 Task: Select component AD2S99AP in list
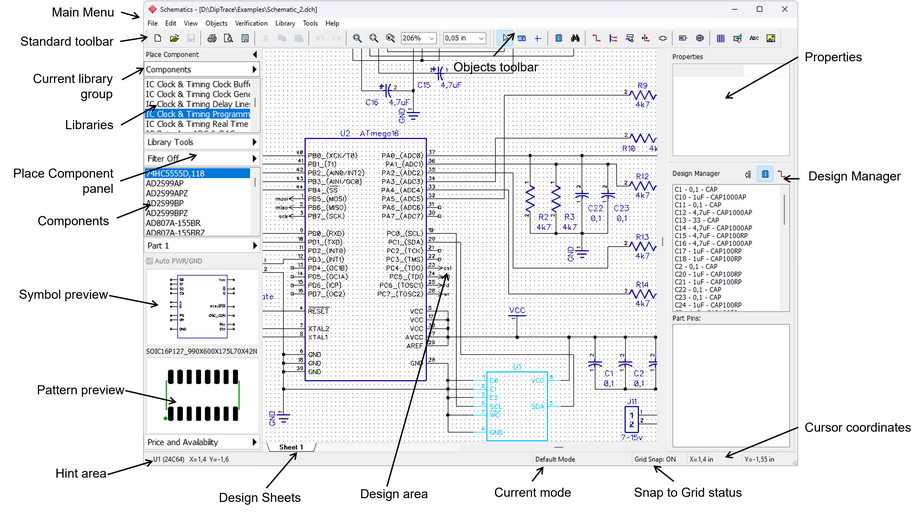(198, 183)
